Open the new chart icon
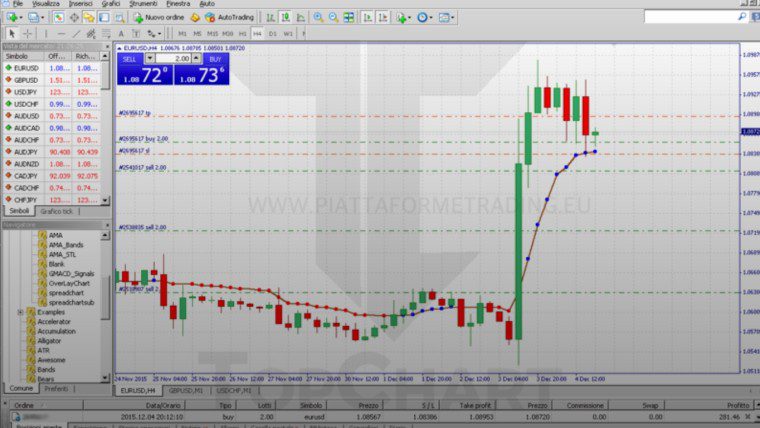The height and width of the screenshot is (428, 760). (x=13, y=18)
